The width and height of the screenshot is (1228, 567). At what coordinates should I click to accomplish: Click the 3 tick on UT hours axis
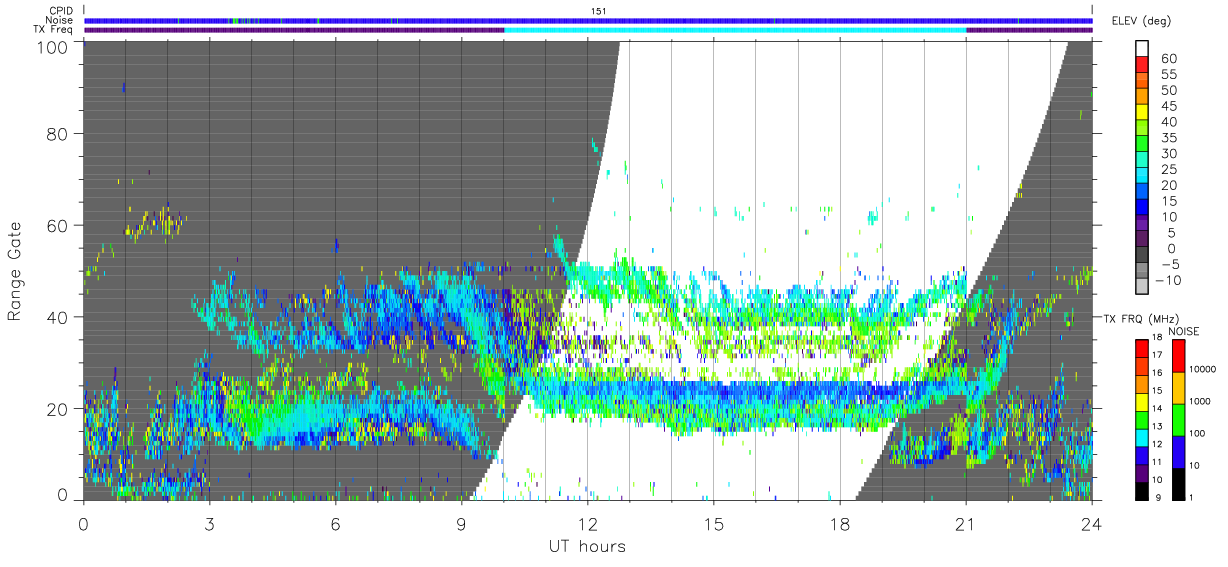pos(210,522)
